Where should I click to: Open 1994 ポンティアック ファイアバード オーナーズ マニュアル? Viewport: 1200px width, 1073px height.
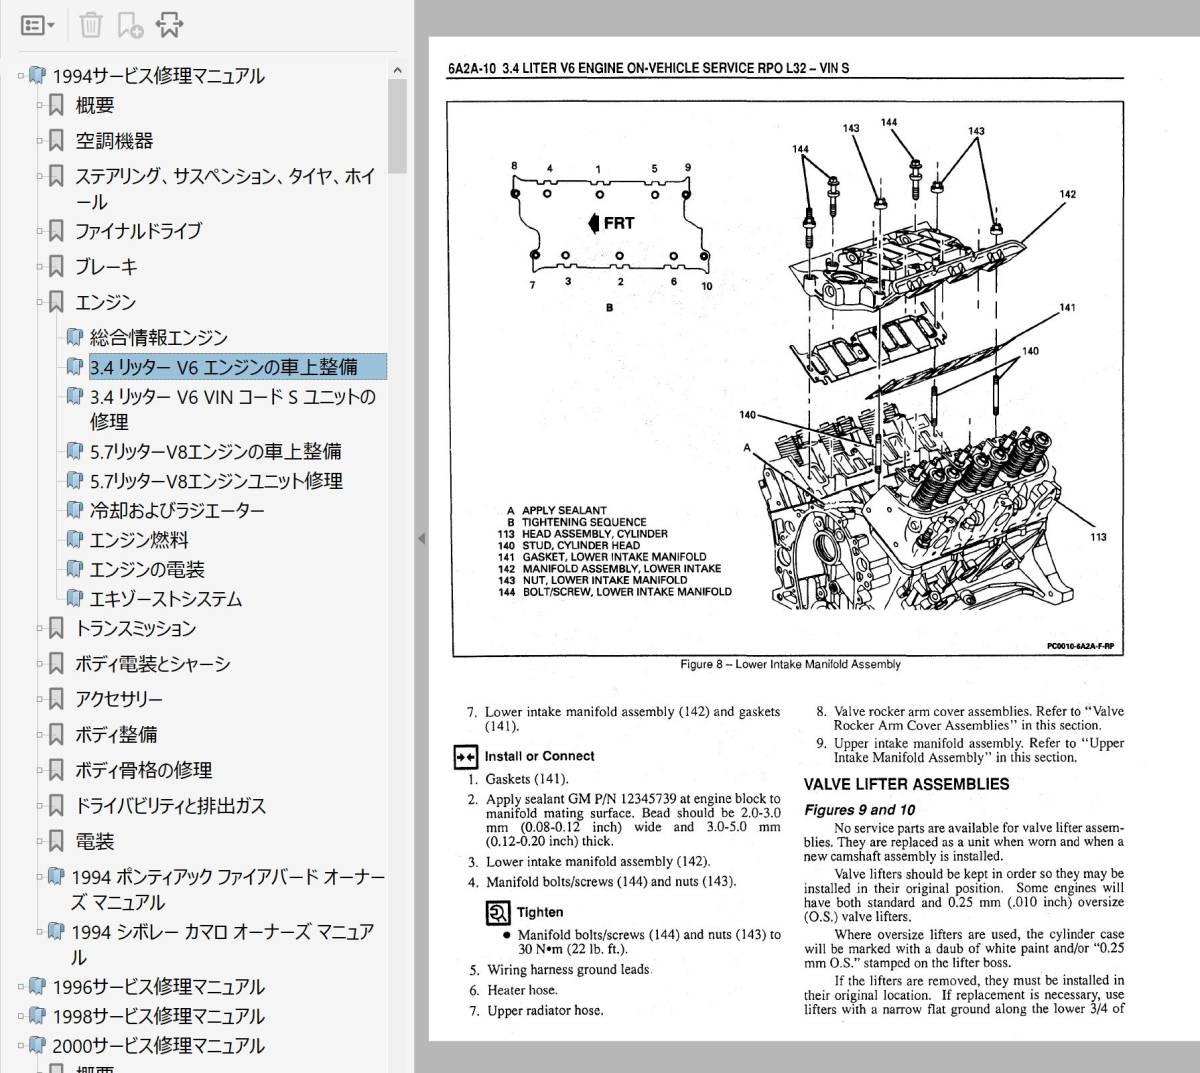[x=228, y=890]
